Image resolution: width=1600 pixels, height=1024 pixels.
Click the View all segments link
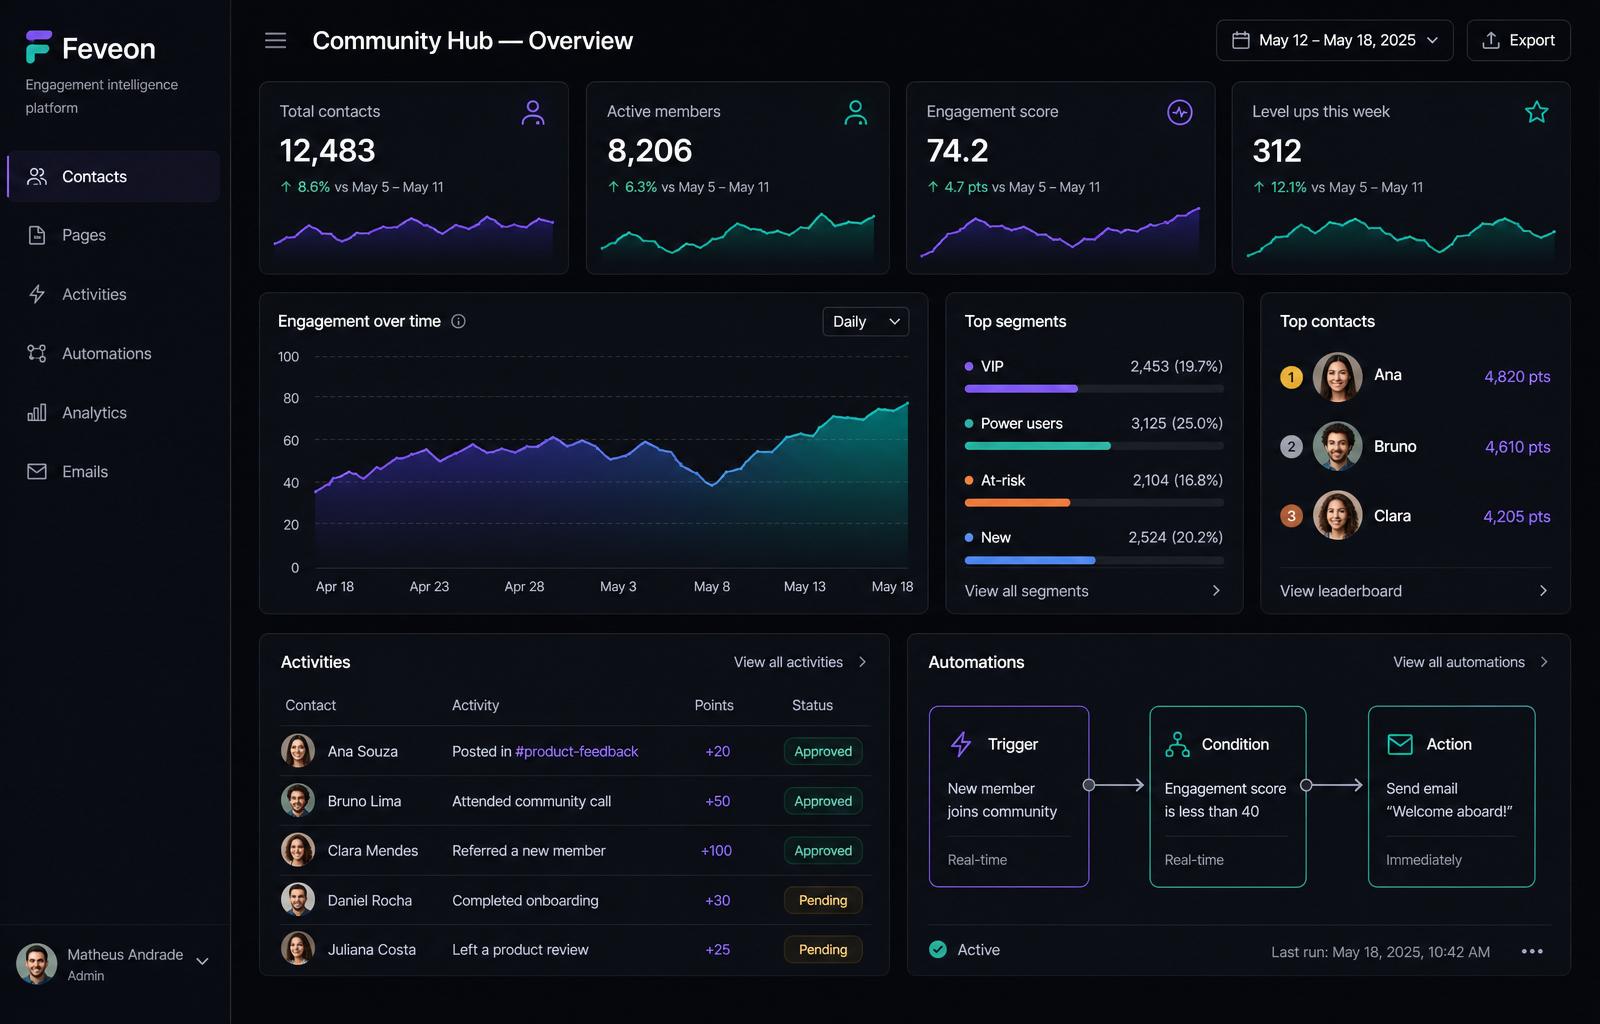[x=1026, y=591]
